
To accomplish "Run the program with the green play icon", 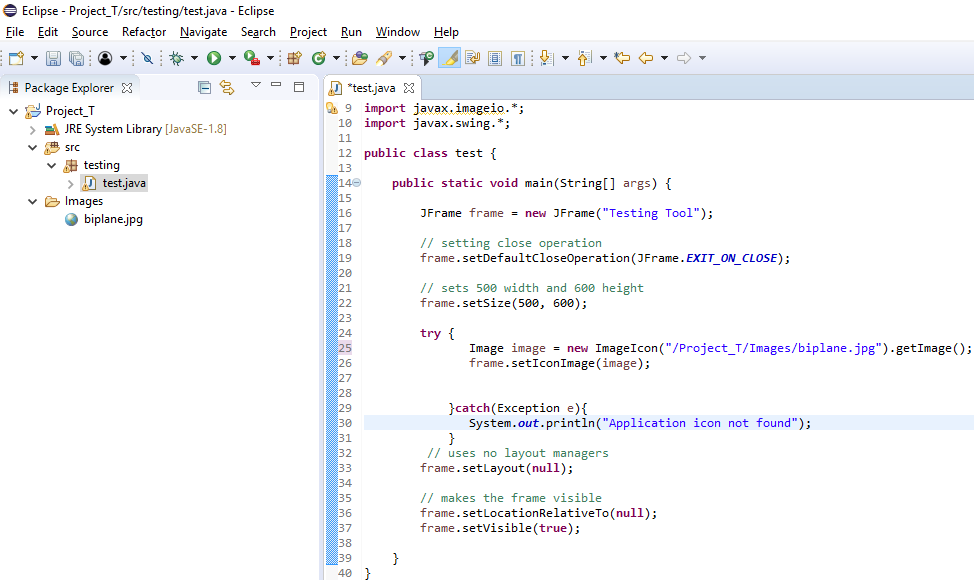I will click(213, 59).
